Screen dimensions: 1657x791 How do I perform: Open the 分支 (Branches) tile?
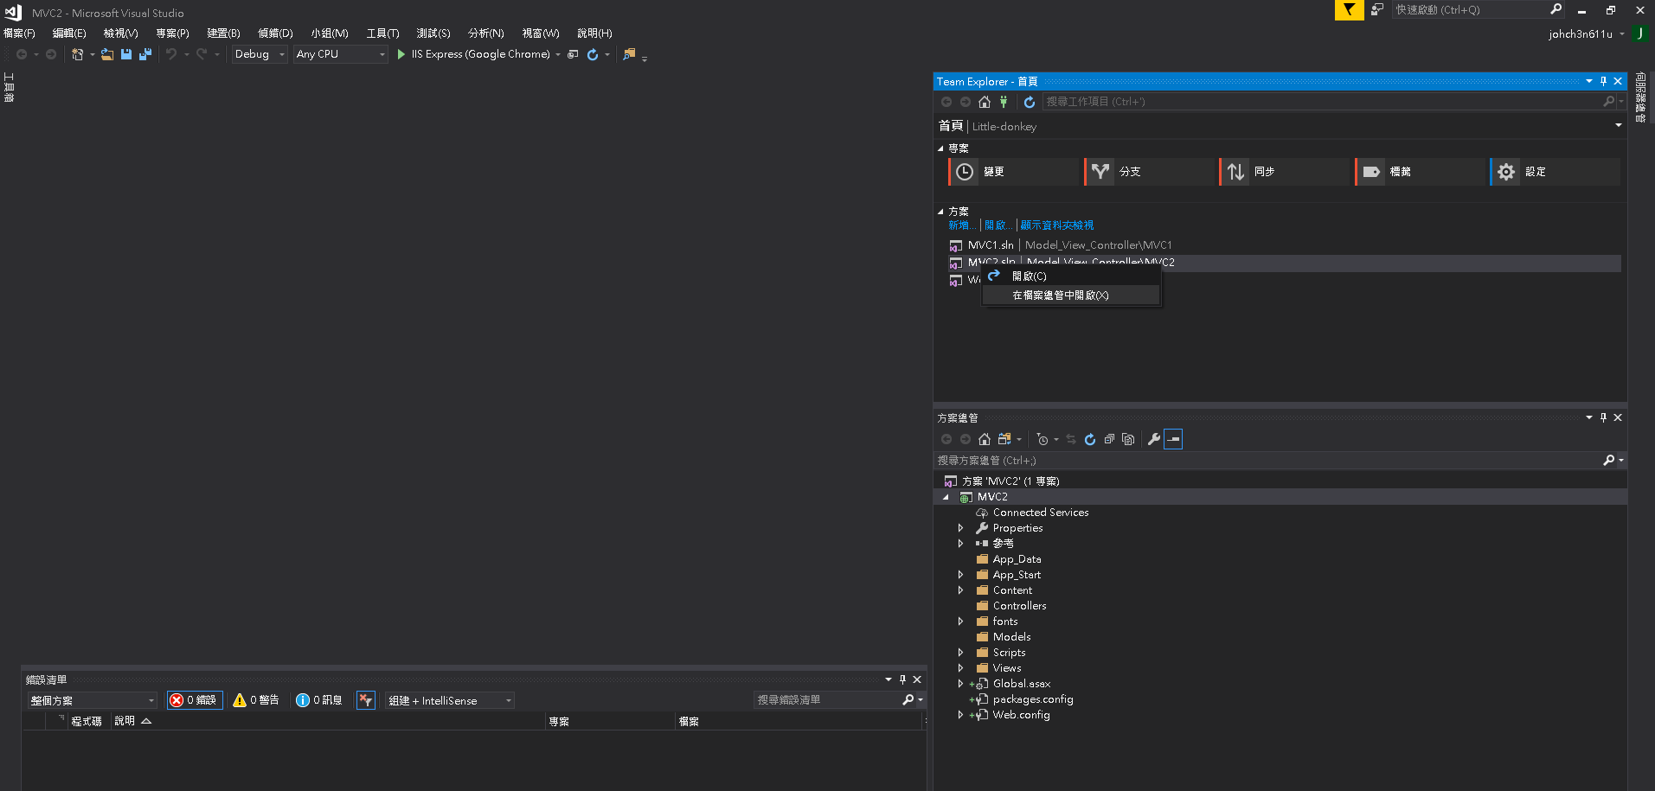(1149, 172)
